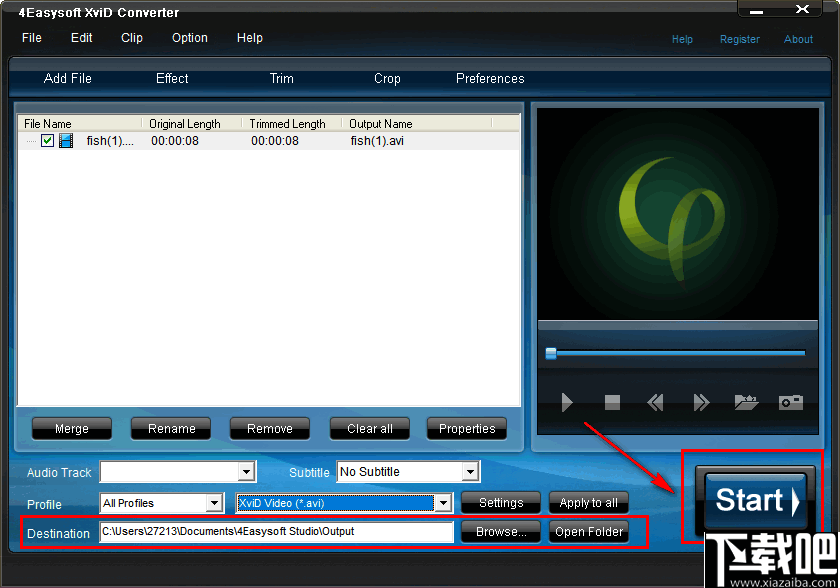Viewport: 840px width, 588px height.
Task: Expand the All Profiles dropdown
Action: click(x=213, y=503)
